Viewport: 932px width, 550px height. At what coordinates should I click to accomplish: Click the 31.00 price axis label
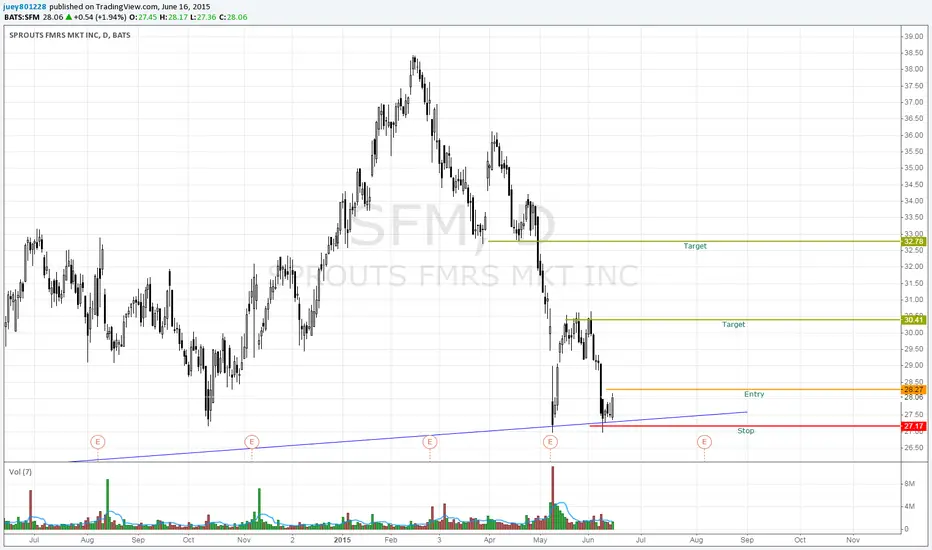tap(914, 300)
